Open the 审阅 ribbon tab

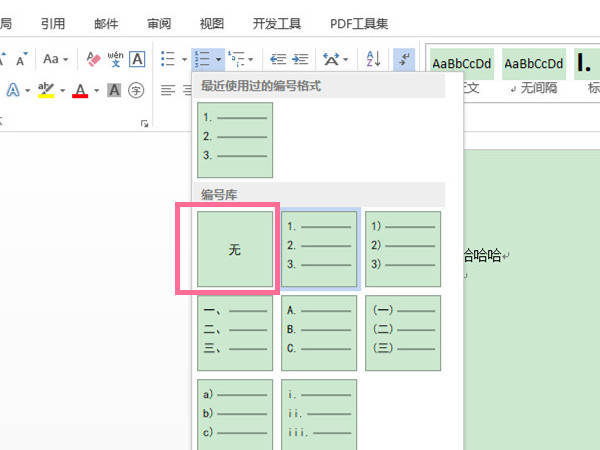pyautogui.click(x=158, y=22)
